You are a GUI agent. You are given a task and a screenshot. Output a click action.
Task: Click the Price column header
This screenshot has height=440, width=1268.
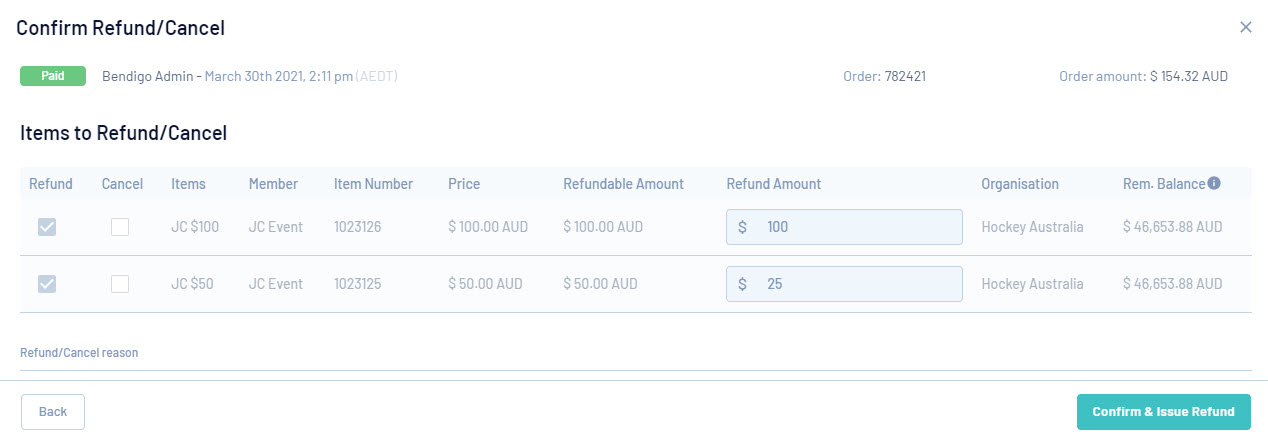tap(464, 184)
